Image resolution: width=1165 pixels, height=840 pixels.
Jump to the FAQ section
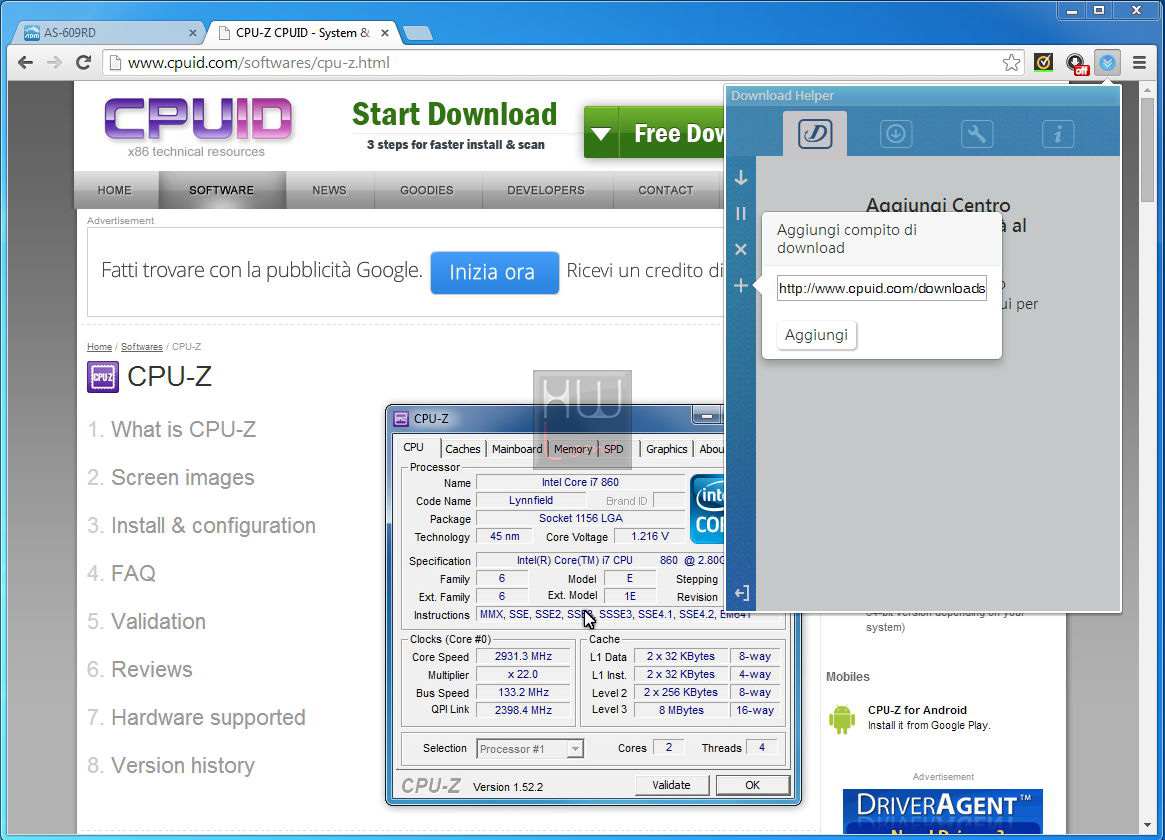(x=134, y=573)
